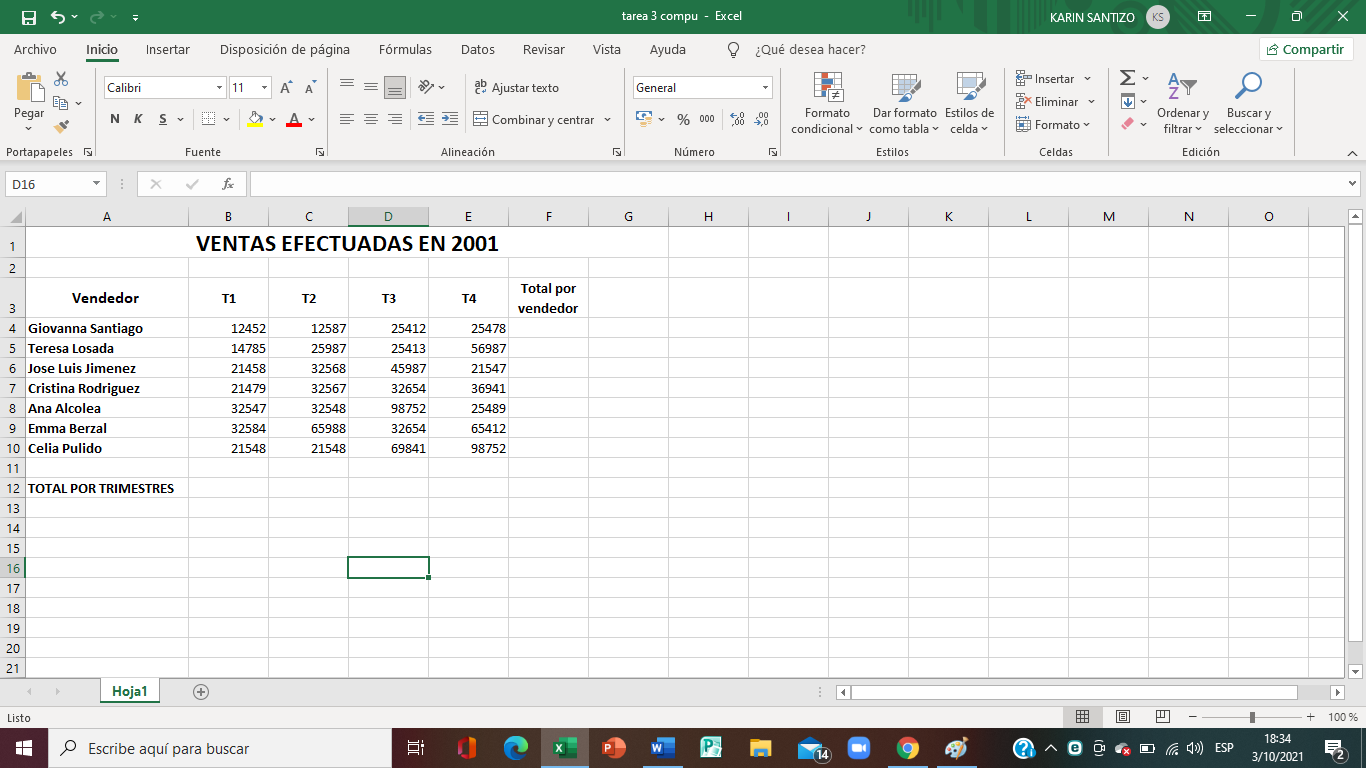Toggle Normal view in status bar

[x=1082, y=717]
